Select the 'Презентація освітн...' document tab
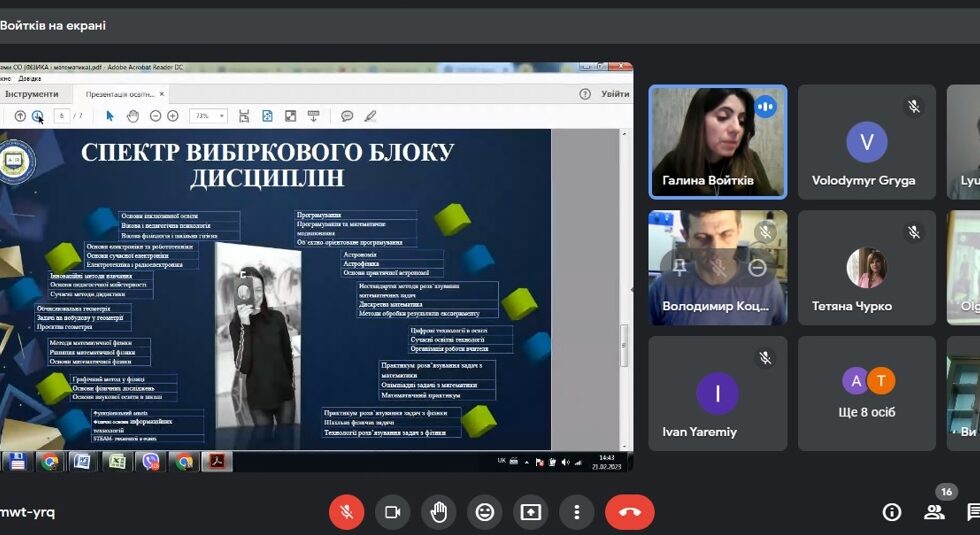 click(x=120, y=94)
